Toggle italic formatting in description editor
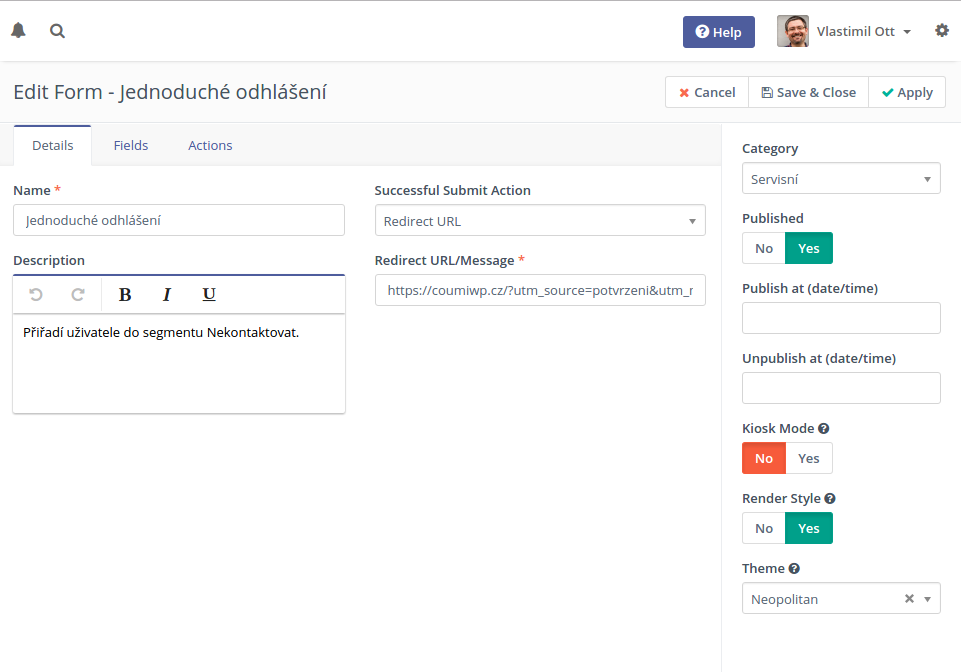This screenshot has height=672, width=961. (167, 294)
